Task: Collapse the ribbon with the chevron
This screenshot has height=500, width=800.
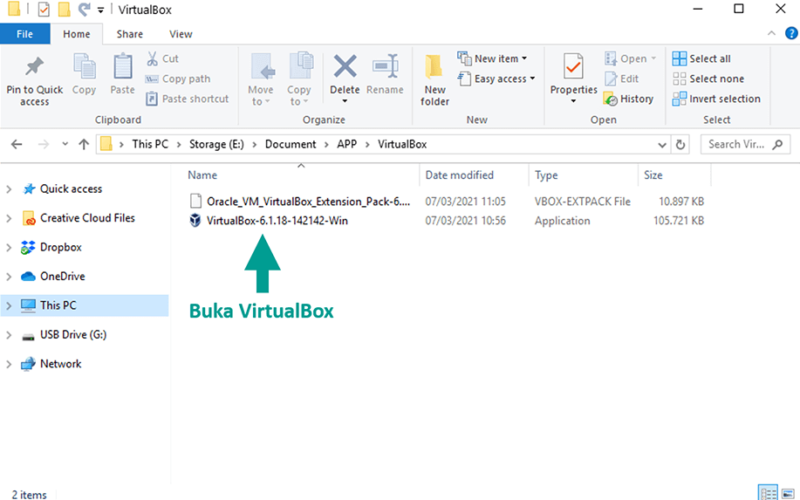Action: [771, 33]
